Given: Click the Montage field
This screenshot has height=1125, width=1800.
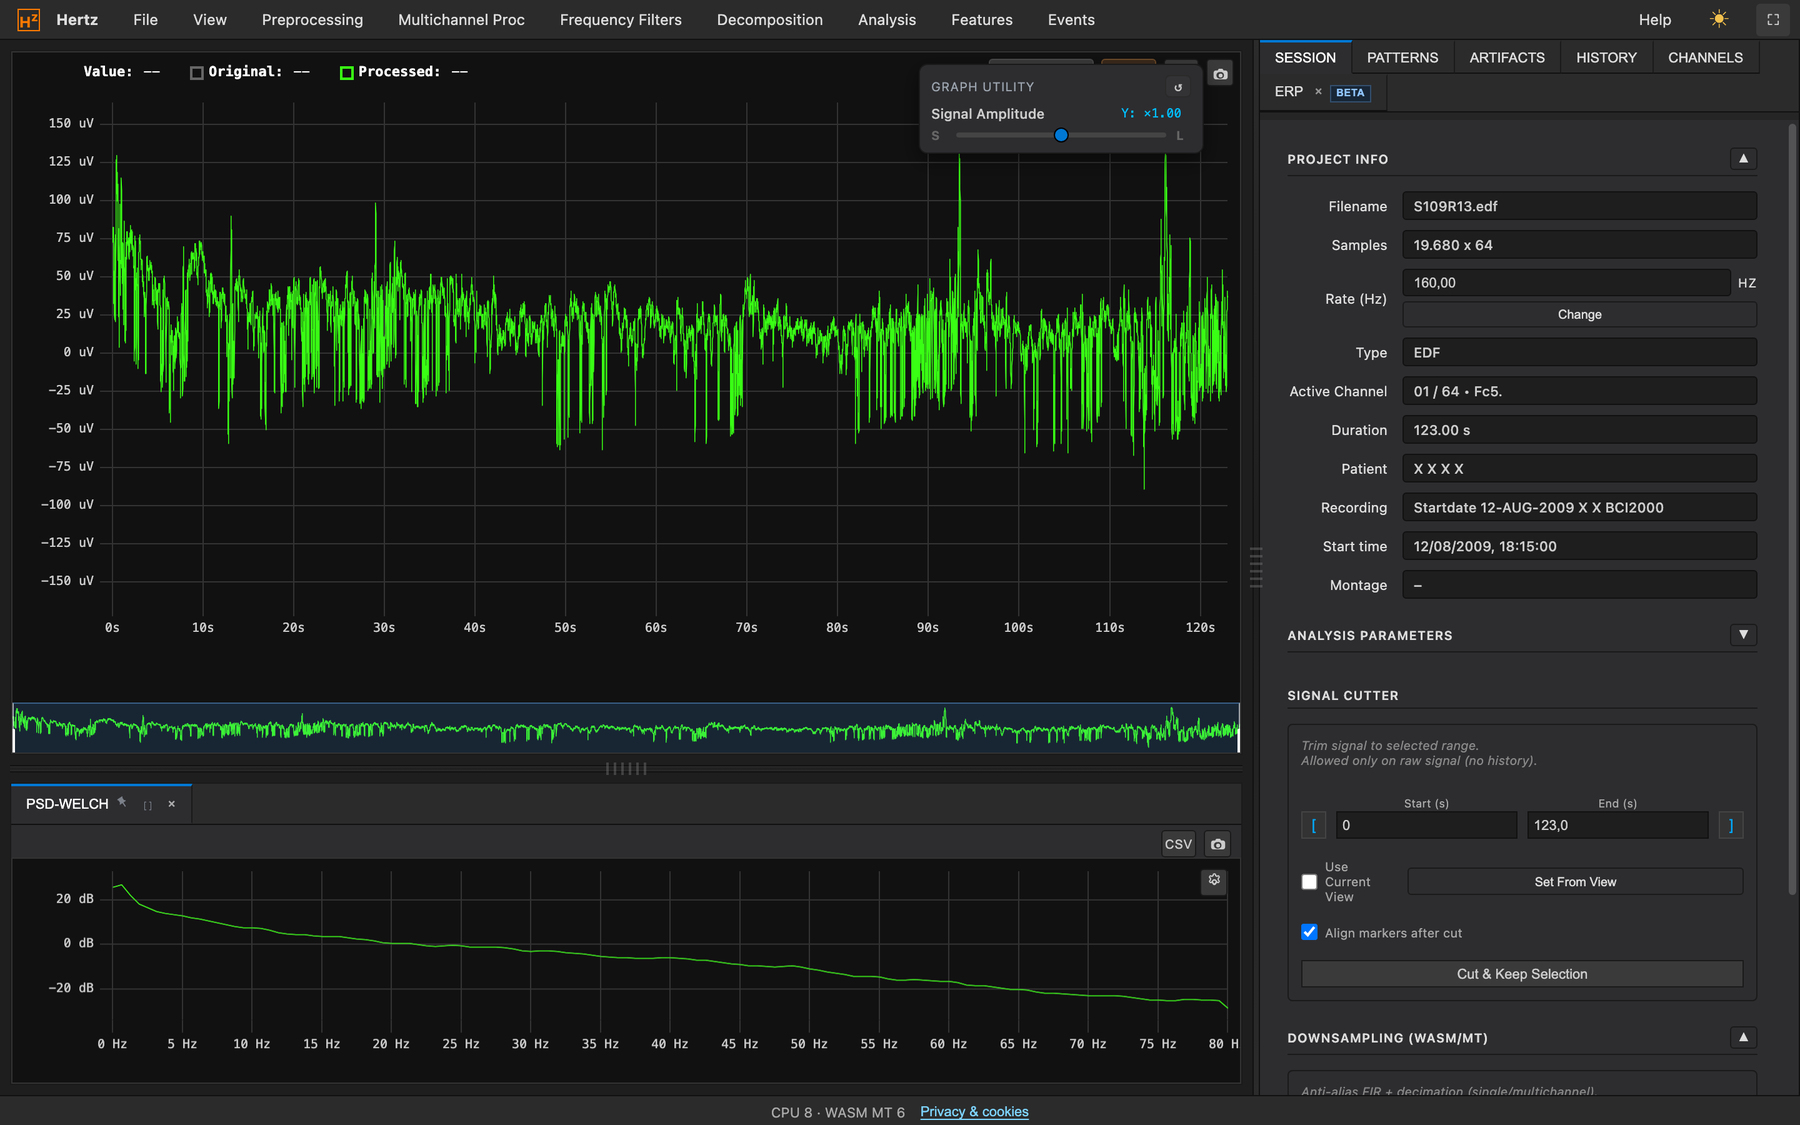Looking at the screenshot, I should 1579,585.
